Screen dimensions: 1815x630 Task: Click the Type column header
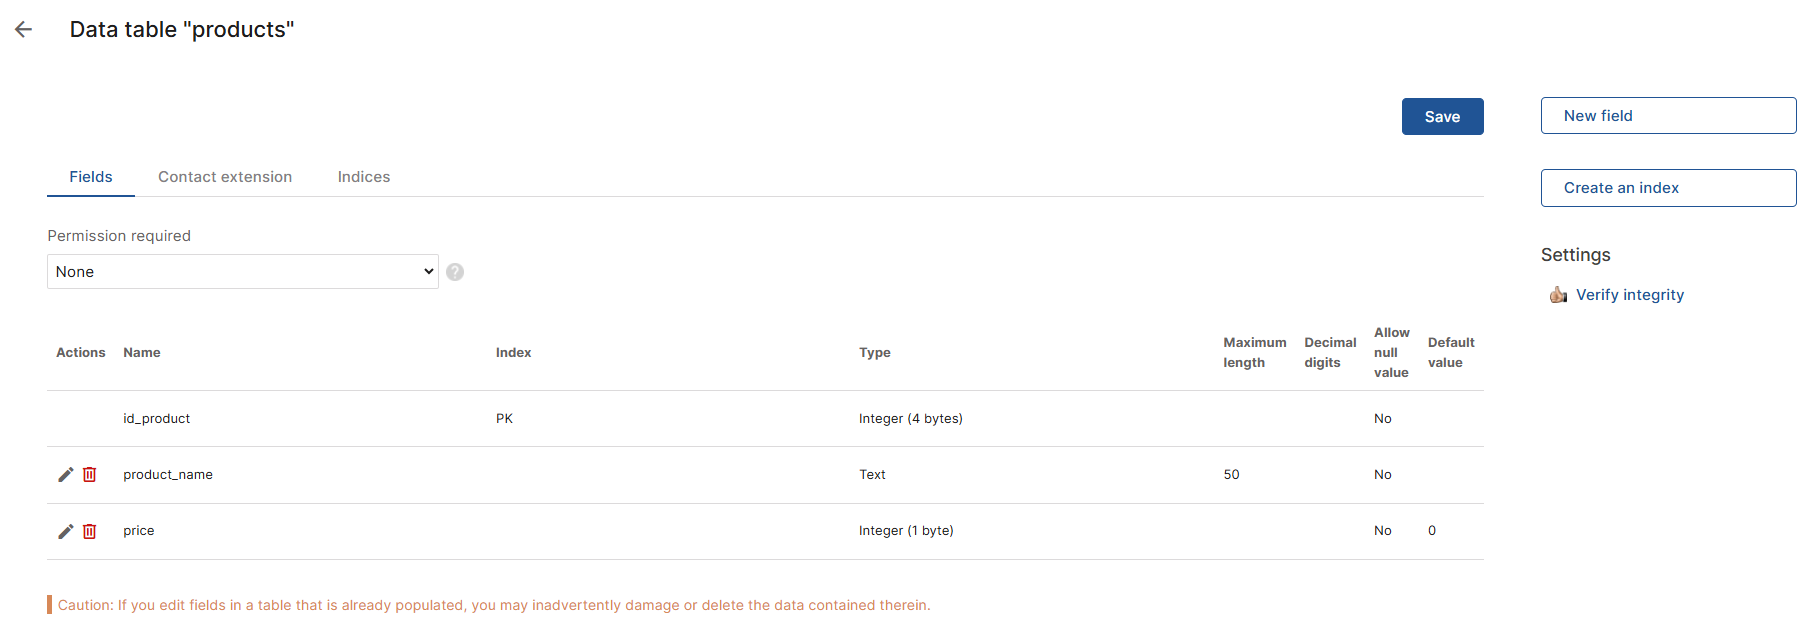pos(875,353)
